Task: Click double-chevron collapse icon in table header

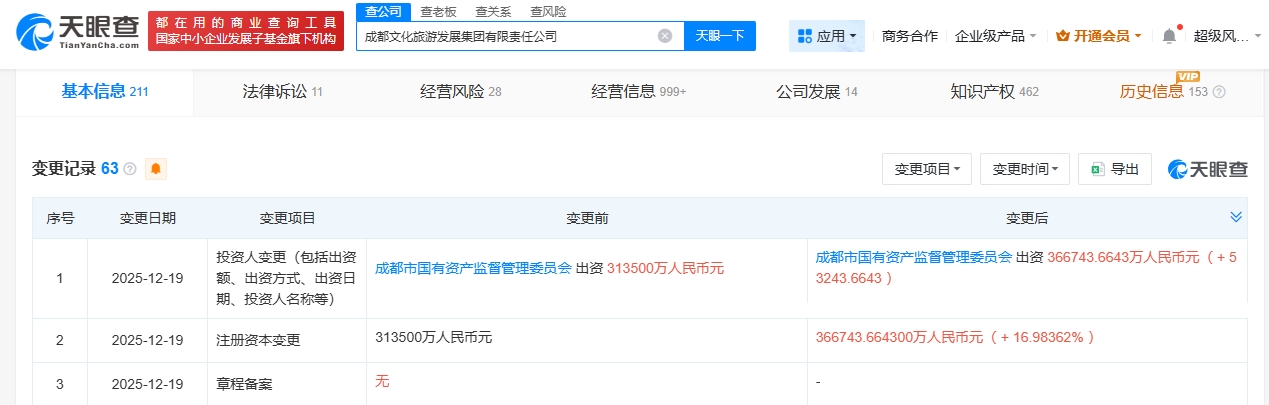Action: coord(1236,217)
